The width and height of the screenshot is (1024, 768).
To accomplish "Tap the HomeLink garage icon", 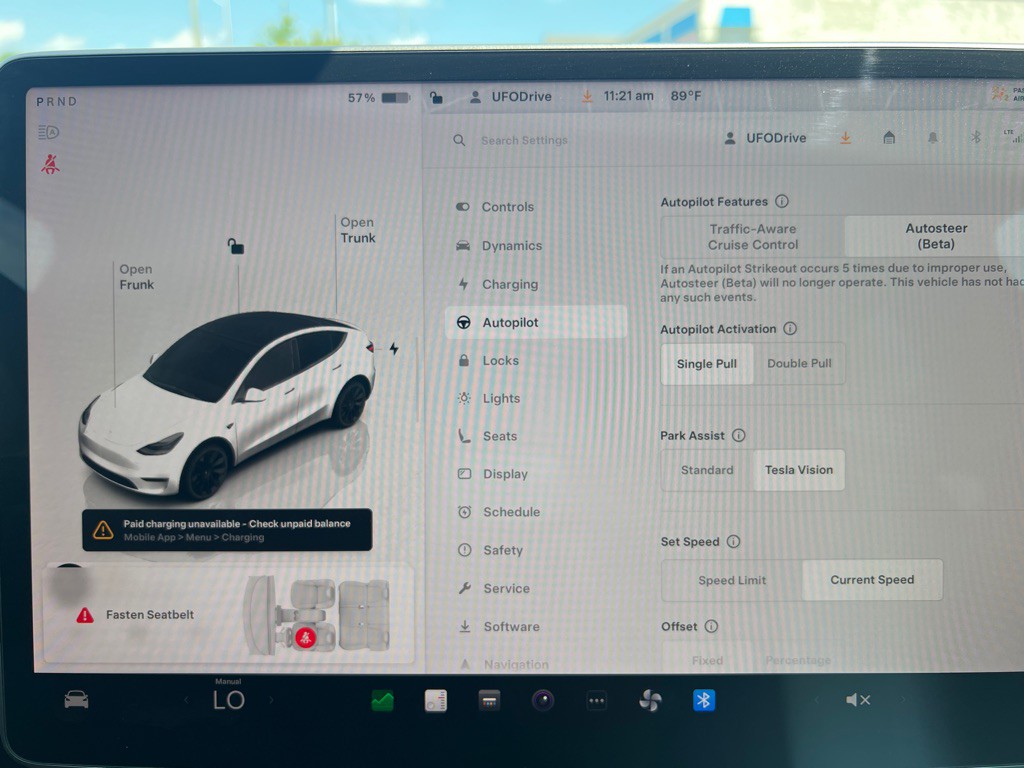I will (889, 137).
